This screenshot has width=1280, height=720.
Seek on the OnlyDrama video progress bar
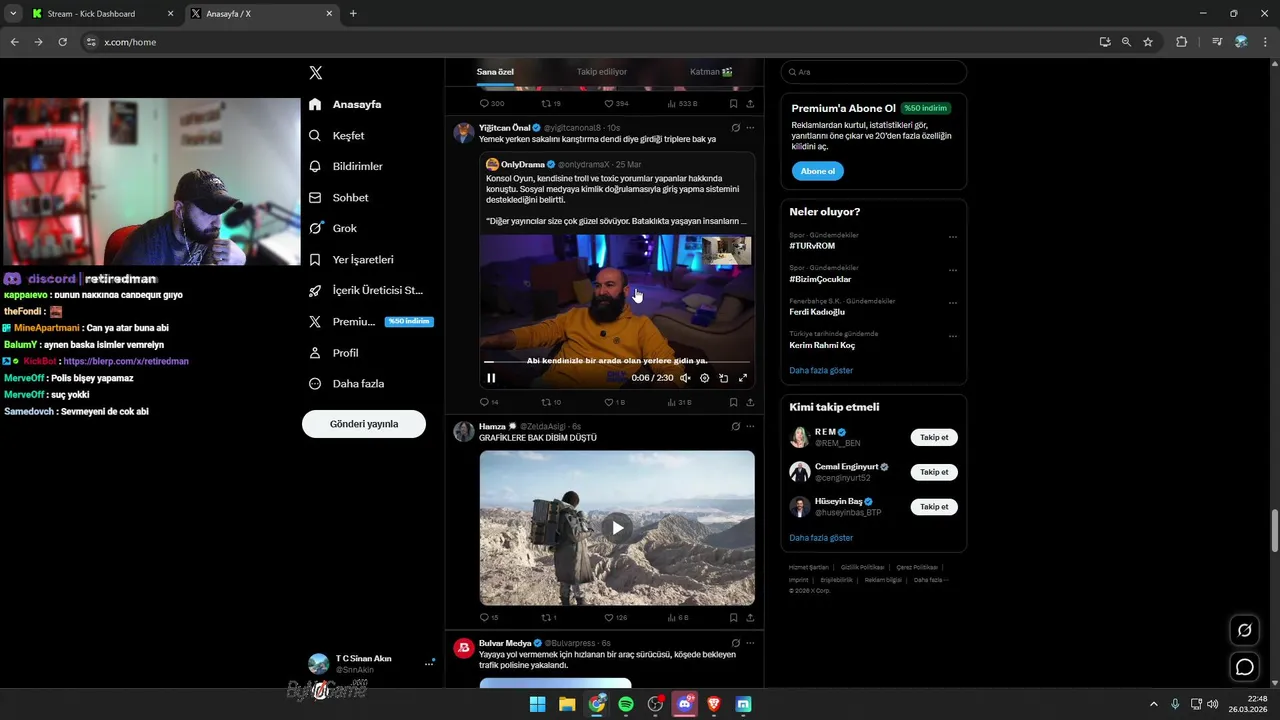tap(617, 362)
